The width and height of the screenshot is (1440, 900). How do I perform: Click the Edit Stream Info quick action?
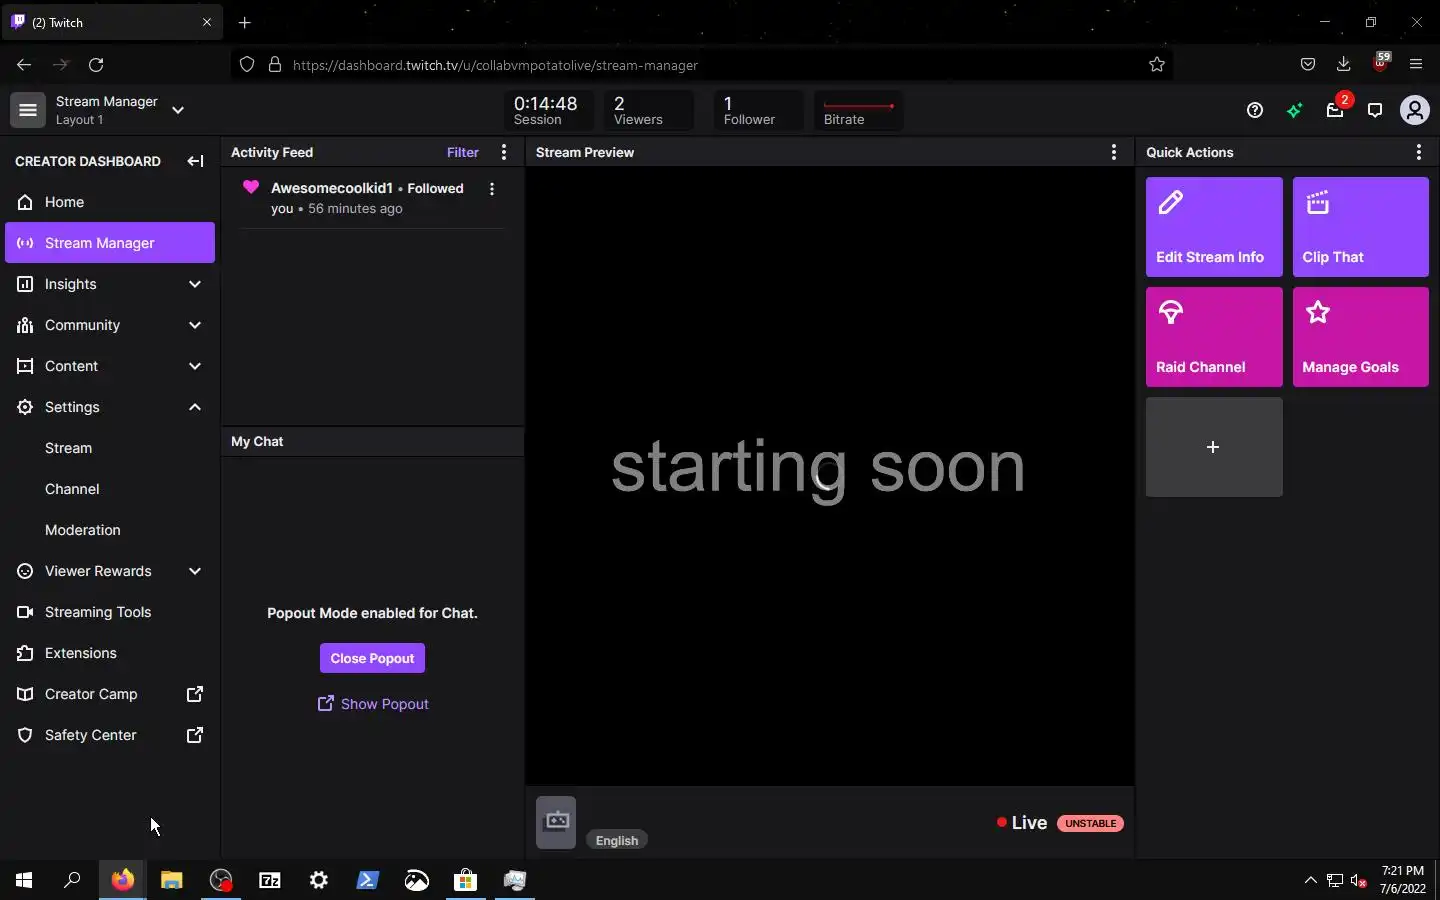(1214, 227)
